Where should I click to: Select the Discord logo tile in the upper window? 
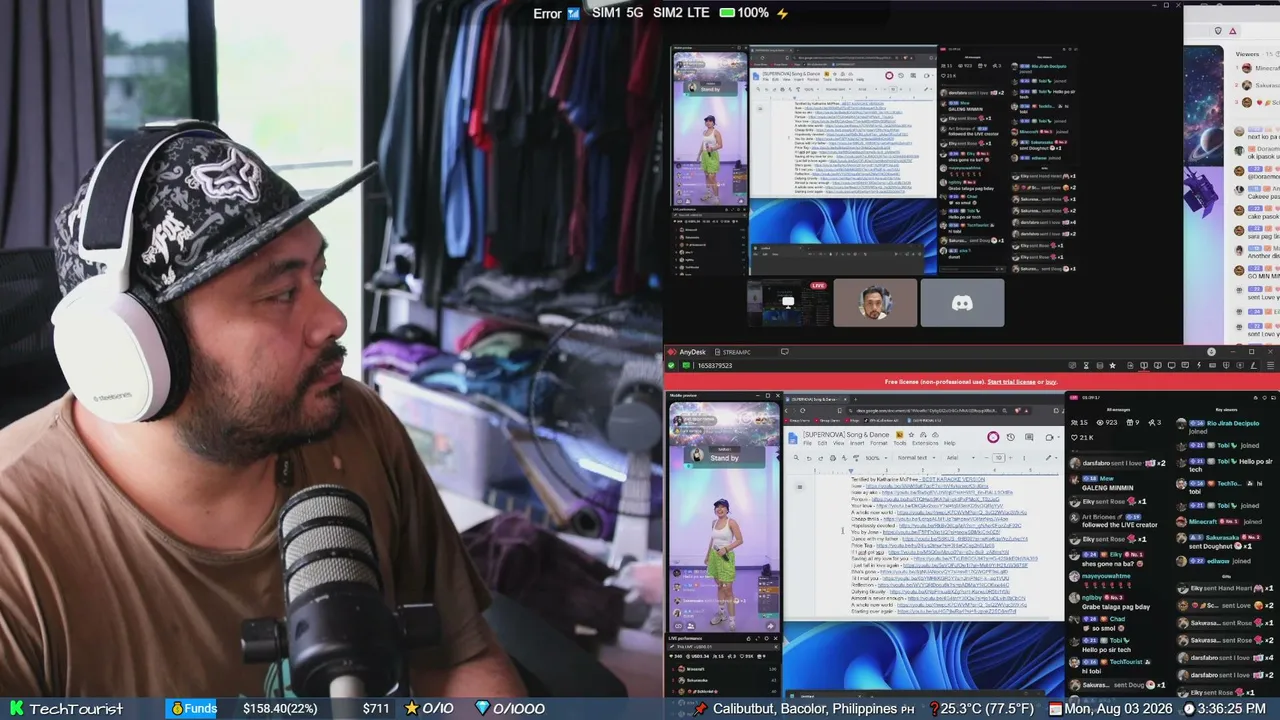[962, 302]
